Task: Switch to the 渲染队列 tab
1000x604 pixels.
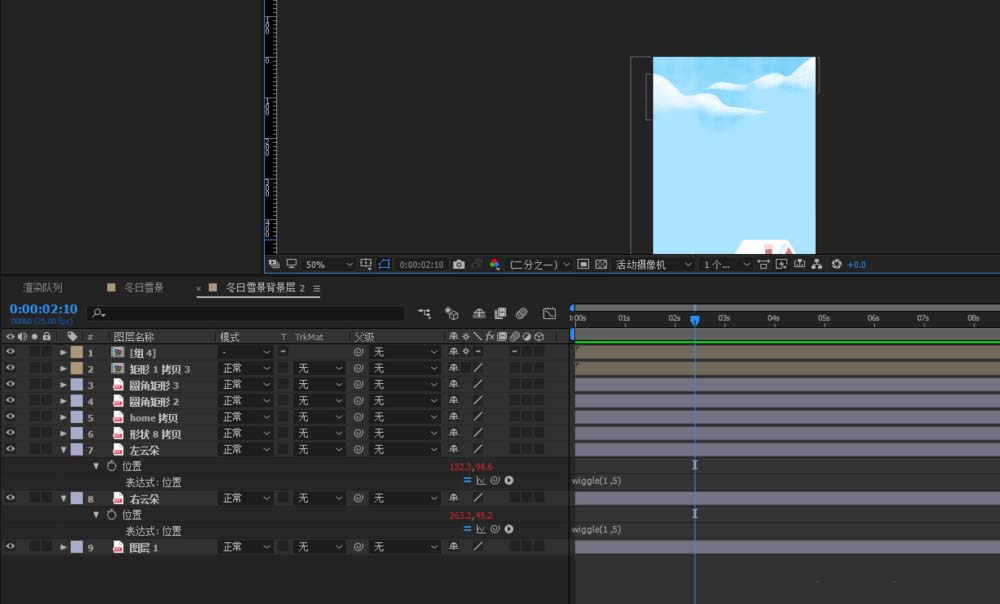Action: click(x=43, y=288)
